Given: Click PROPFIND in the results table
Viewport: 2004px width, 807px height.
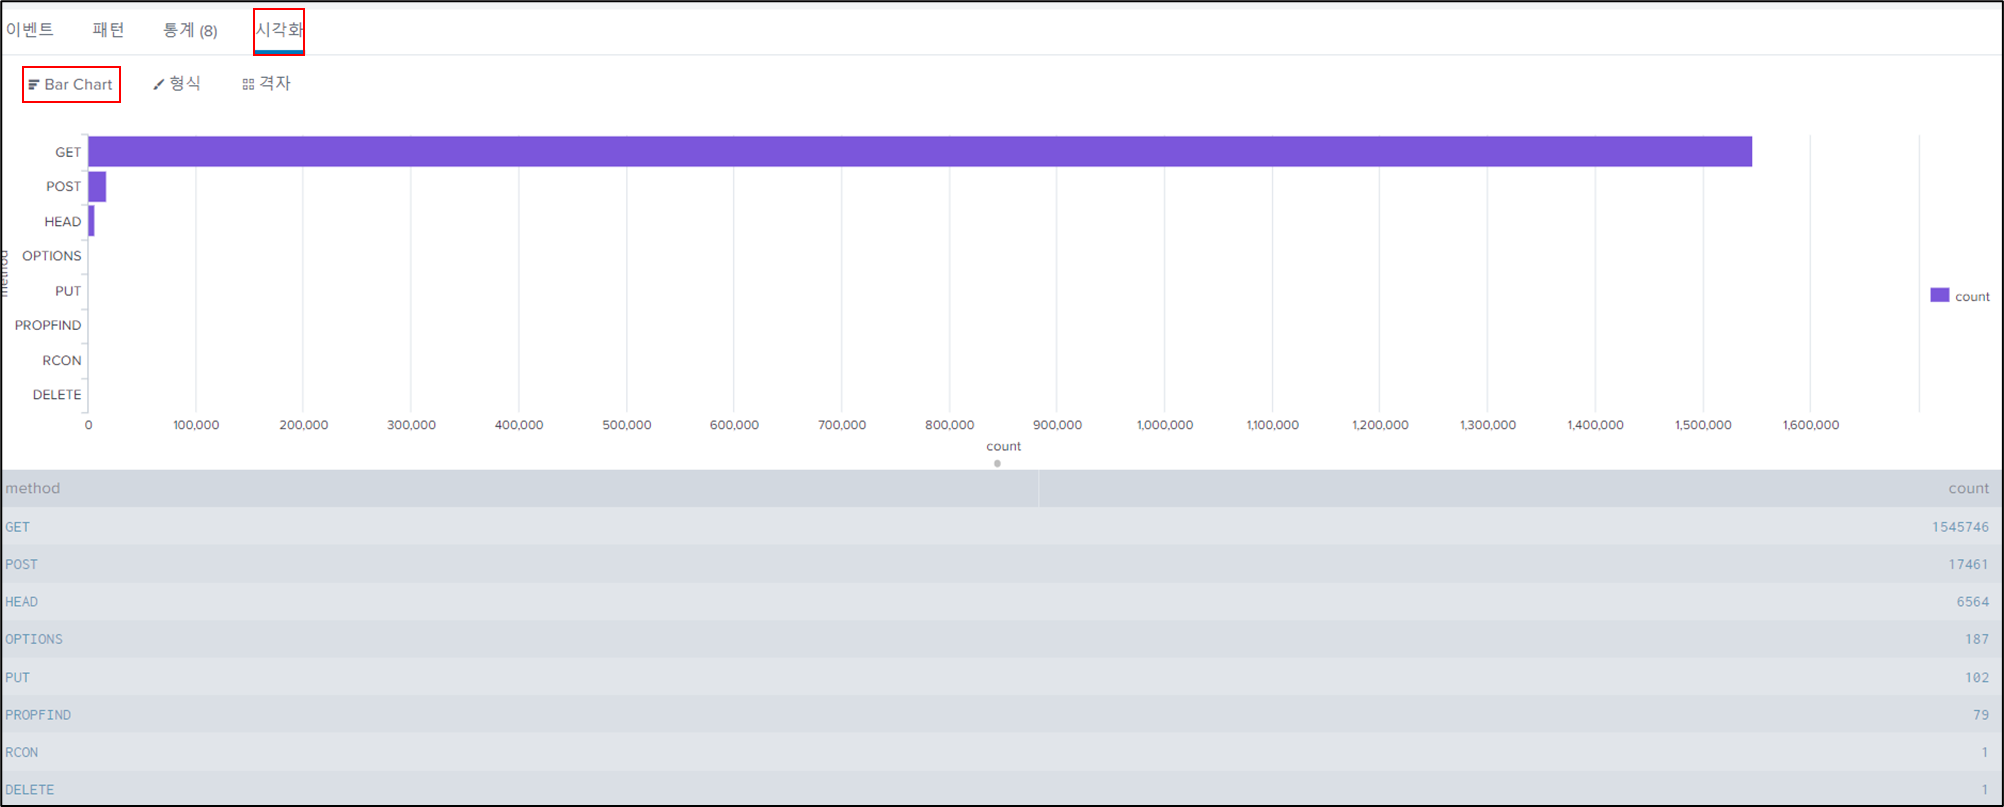Looking at the screenshot, I should coord(38,715).
